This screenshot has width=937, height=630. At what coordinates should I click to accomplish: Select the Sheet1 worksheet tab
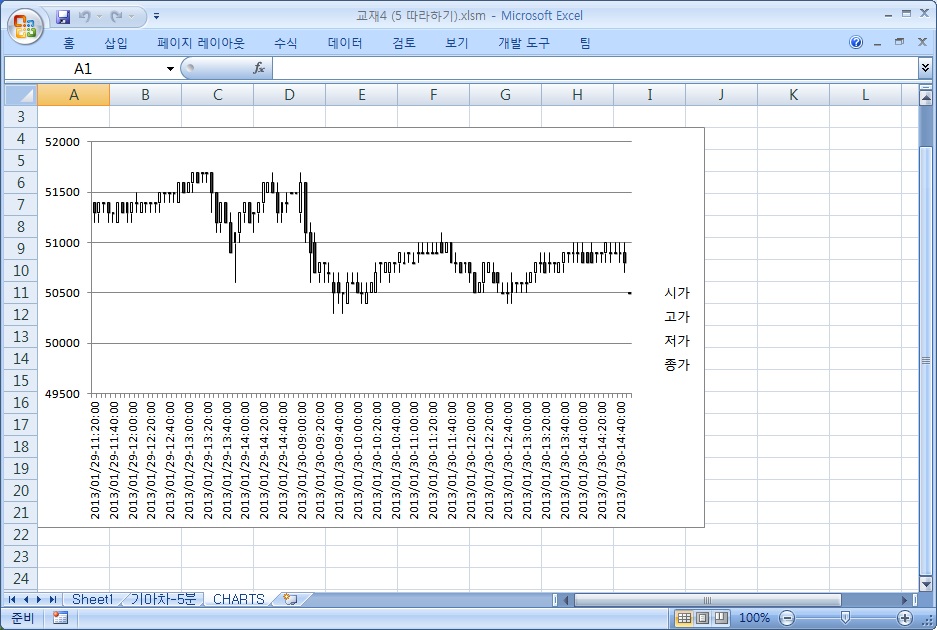(x=92, y=599)
